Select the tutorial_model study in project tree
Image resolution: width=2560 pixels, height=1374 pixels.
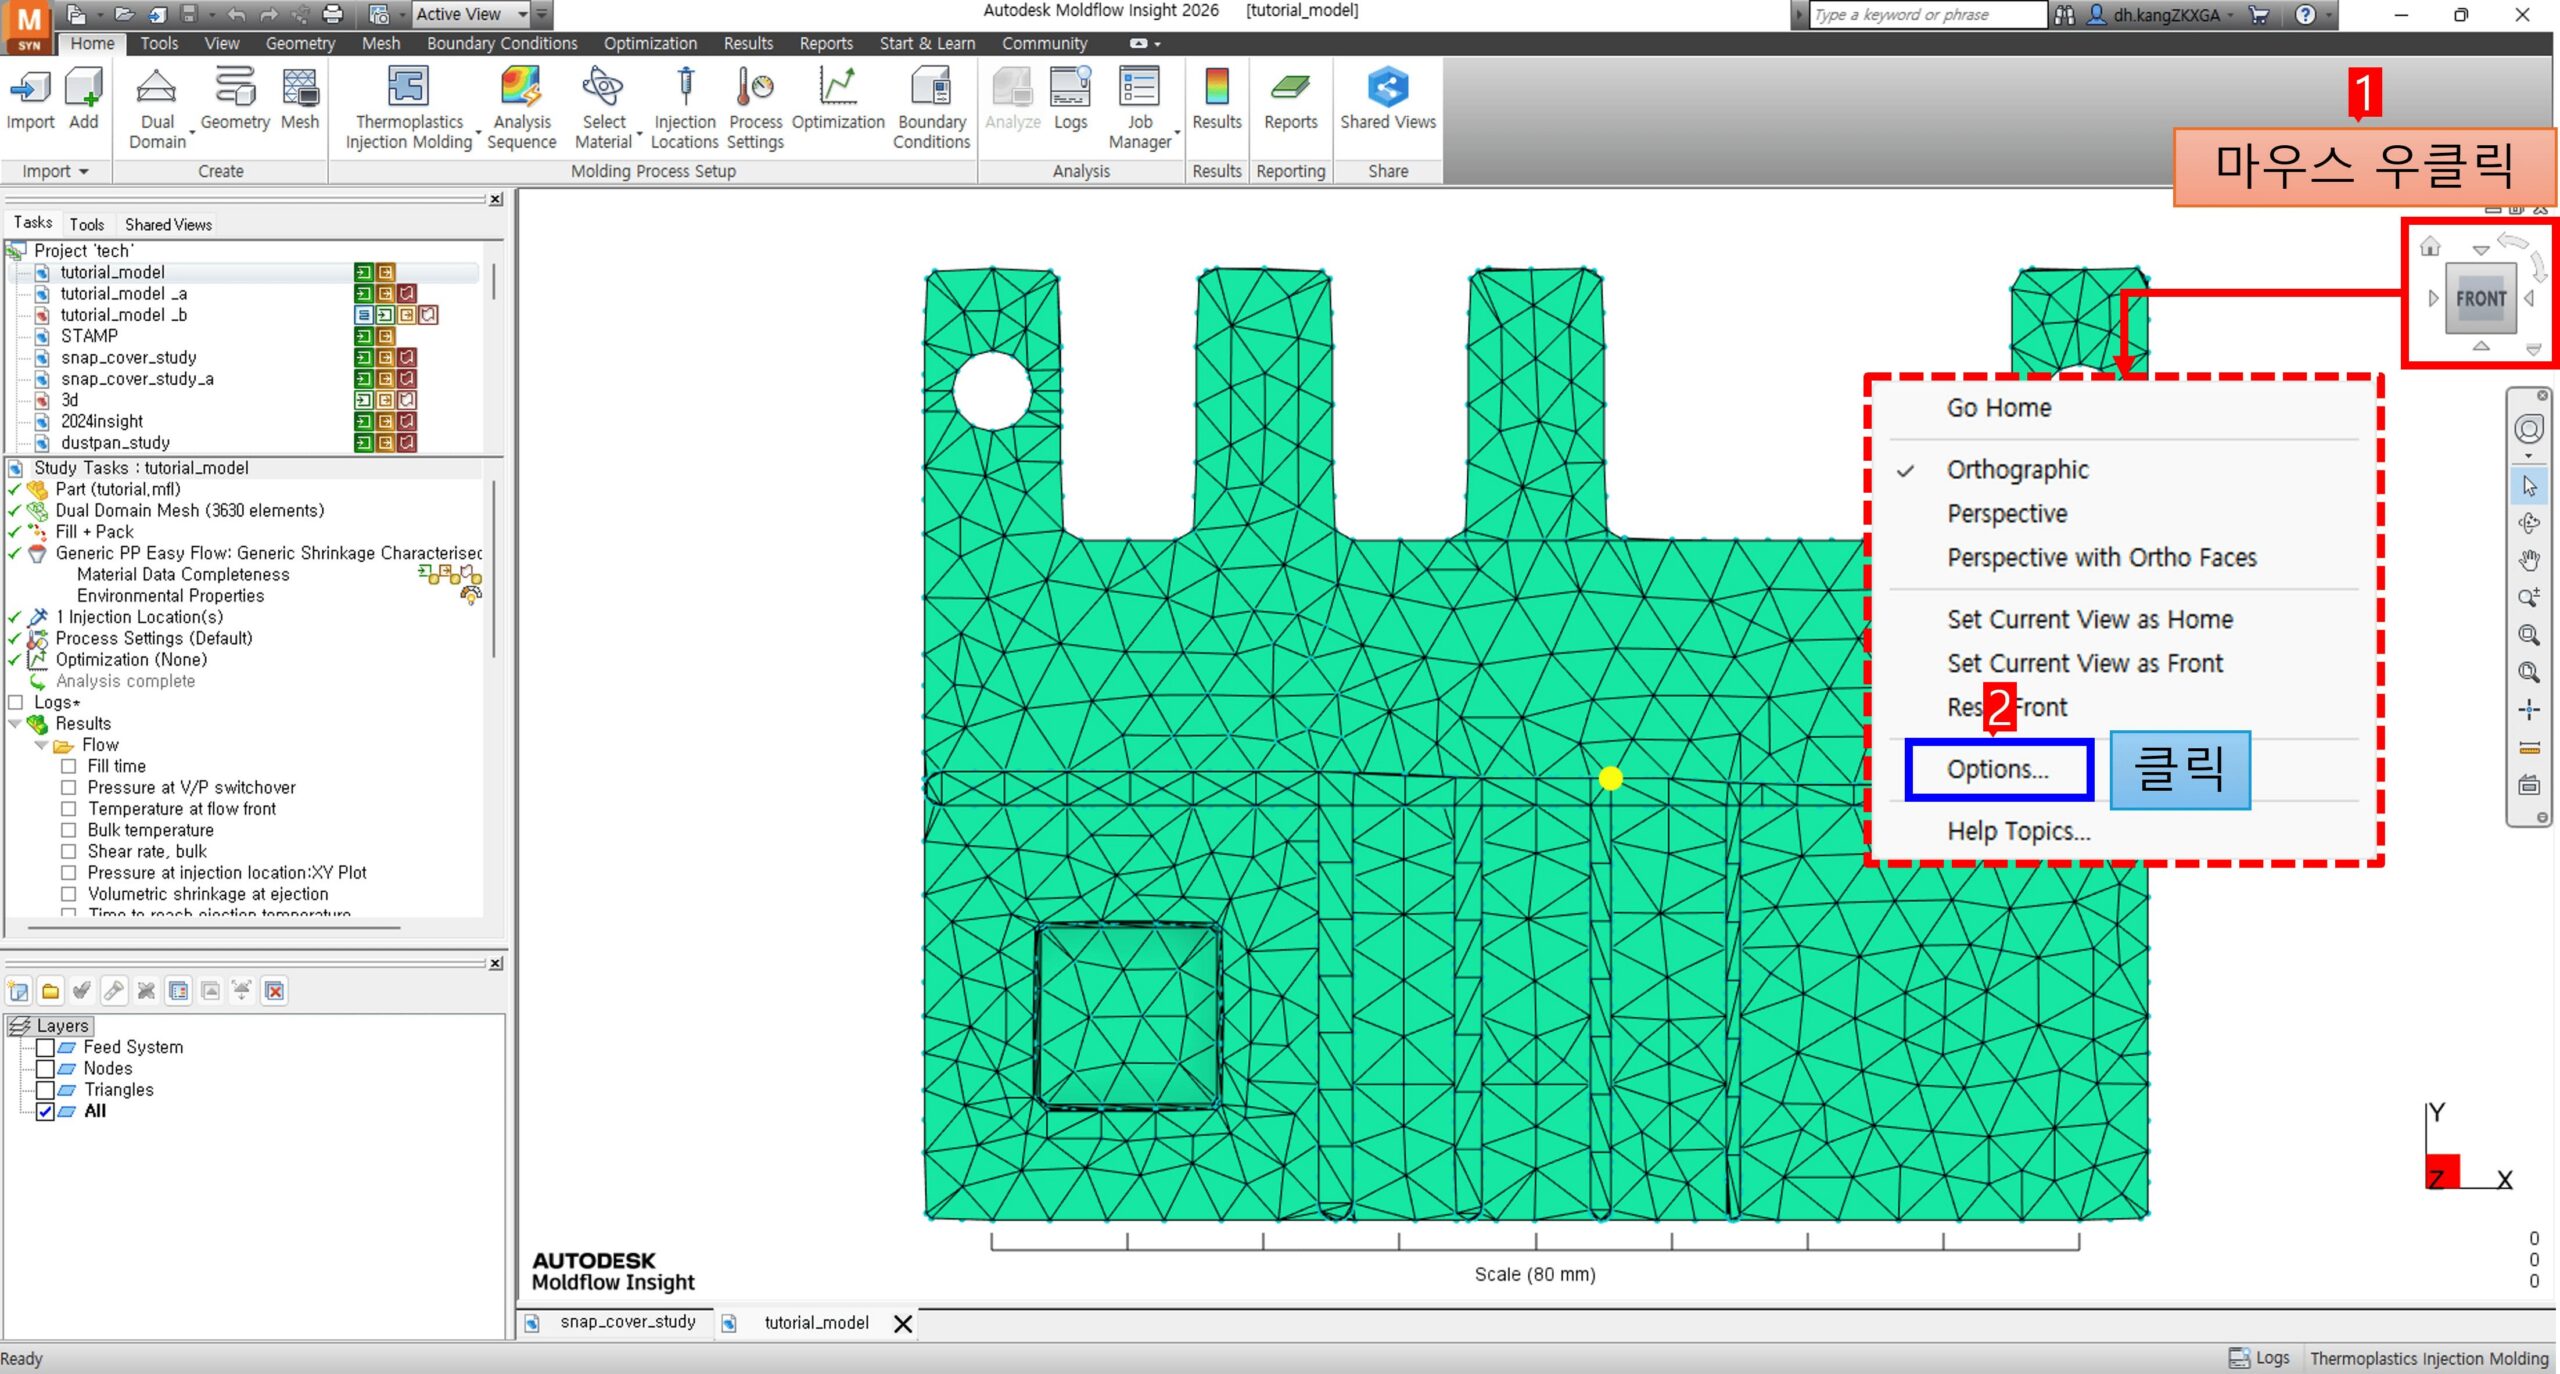click(x=112, y=272)
